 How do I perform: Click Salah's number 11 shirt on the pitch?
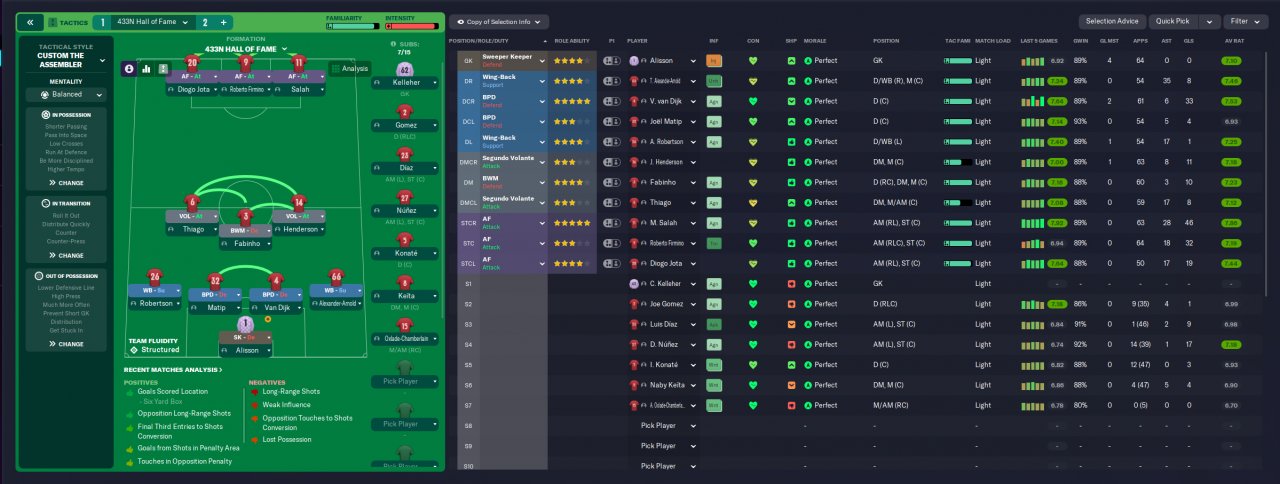[x=298, y=61]
